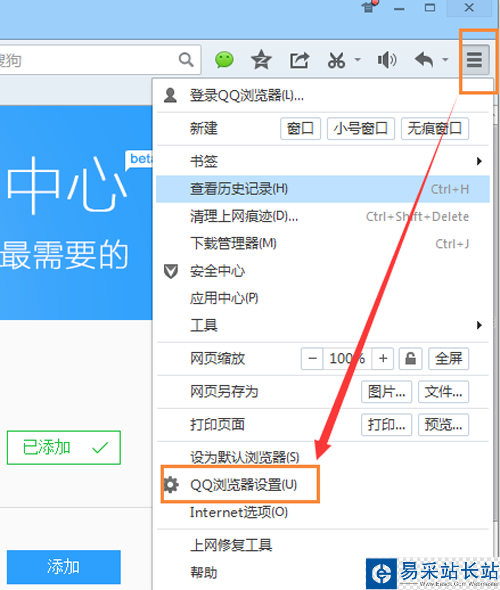
Task: Click the 预览... print preview button
Action: [443, 425]
